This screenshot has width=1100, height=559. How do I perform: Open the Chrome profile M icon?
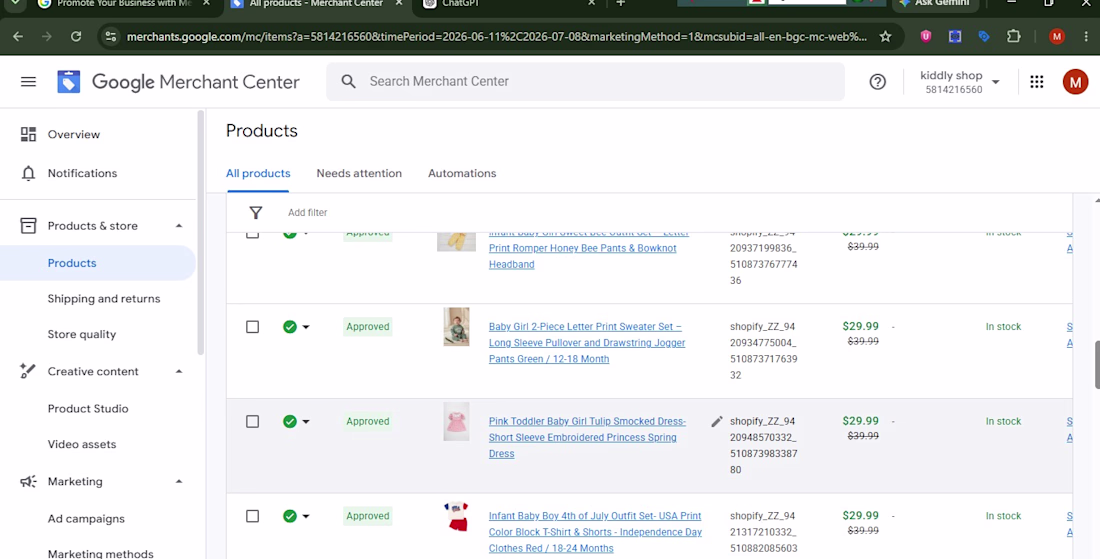pyautogui.click(x=1057, y=36)
